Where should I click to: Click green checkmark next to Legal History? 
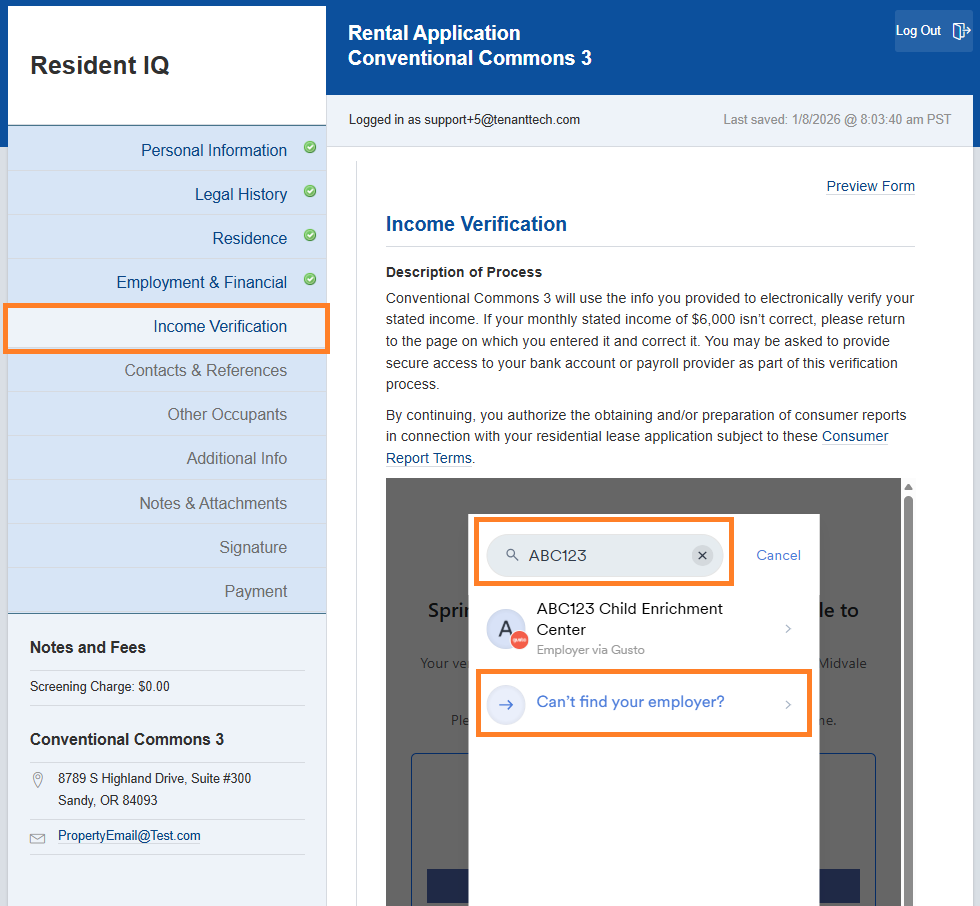[310, 191]
